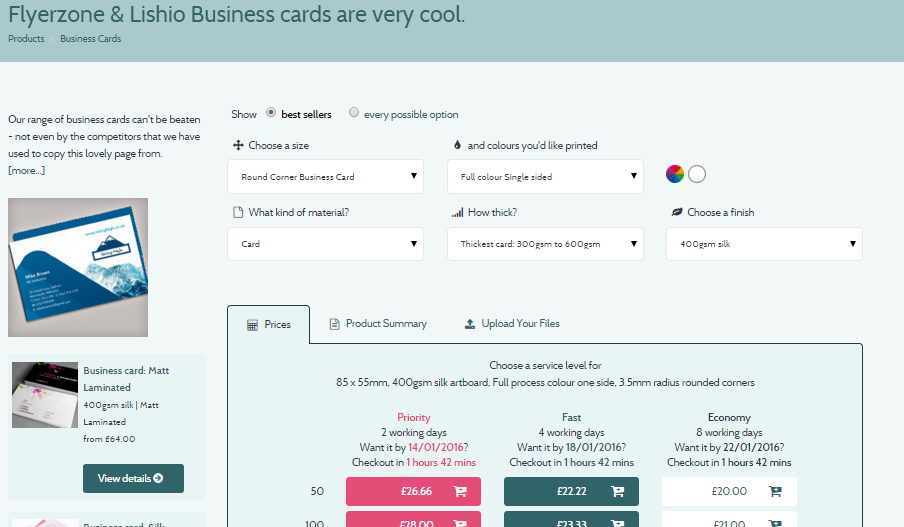The width and height of the screenshot is (904, 527).
Task: Click View details for Matt Laminated card
Action: (133, 479)
